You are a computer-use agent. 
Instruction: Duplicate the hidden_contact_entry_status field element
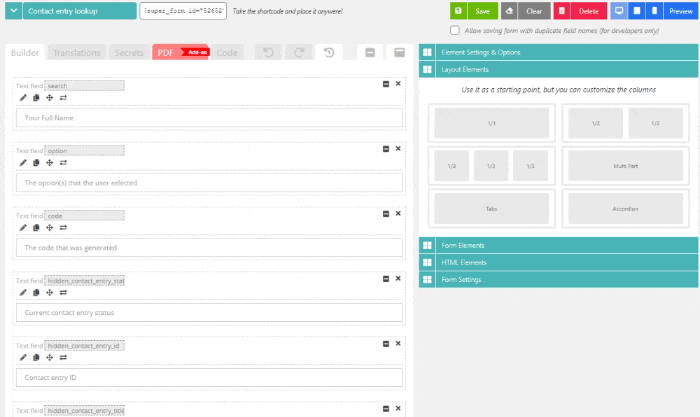click(x=36, y=293)
